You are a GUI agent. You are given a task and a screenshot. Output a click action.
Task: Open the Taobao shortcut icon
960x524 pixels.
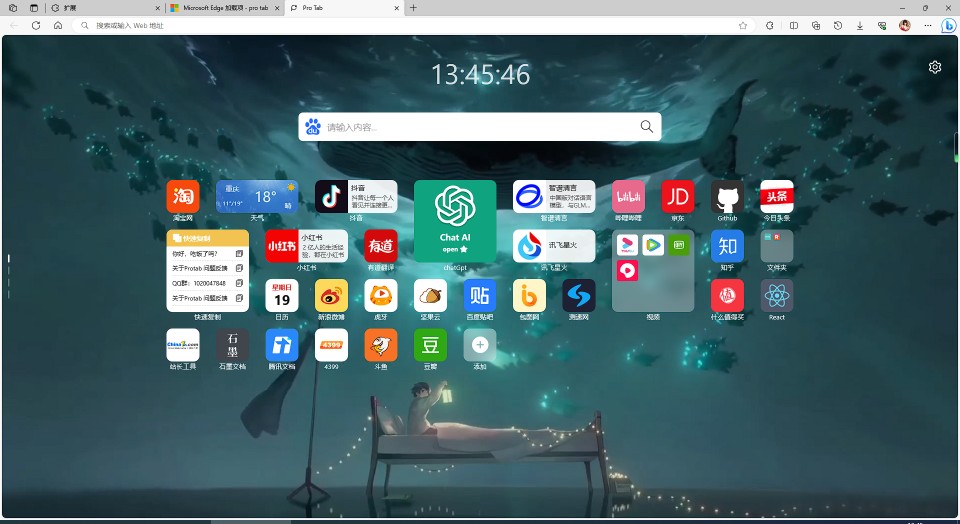tap(183, 196)
